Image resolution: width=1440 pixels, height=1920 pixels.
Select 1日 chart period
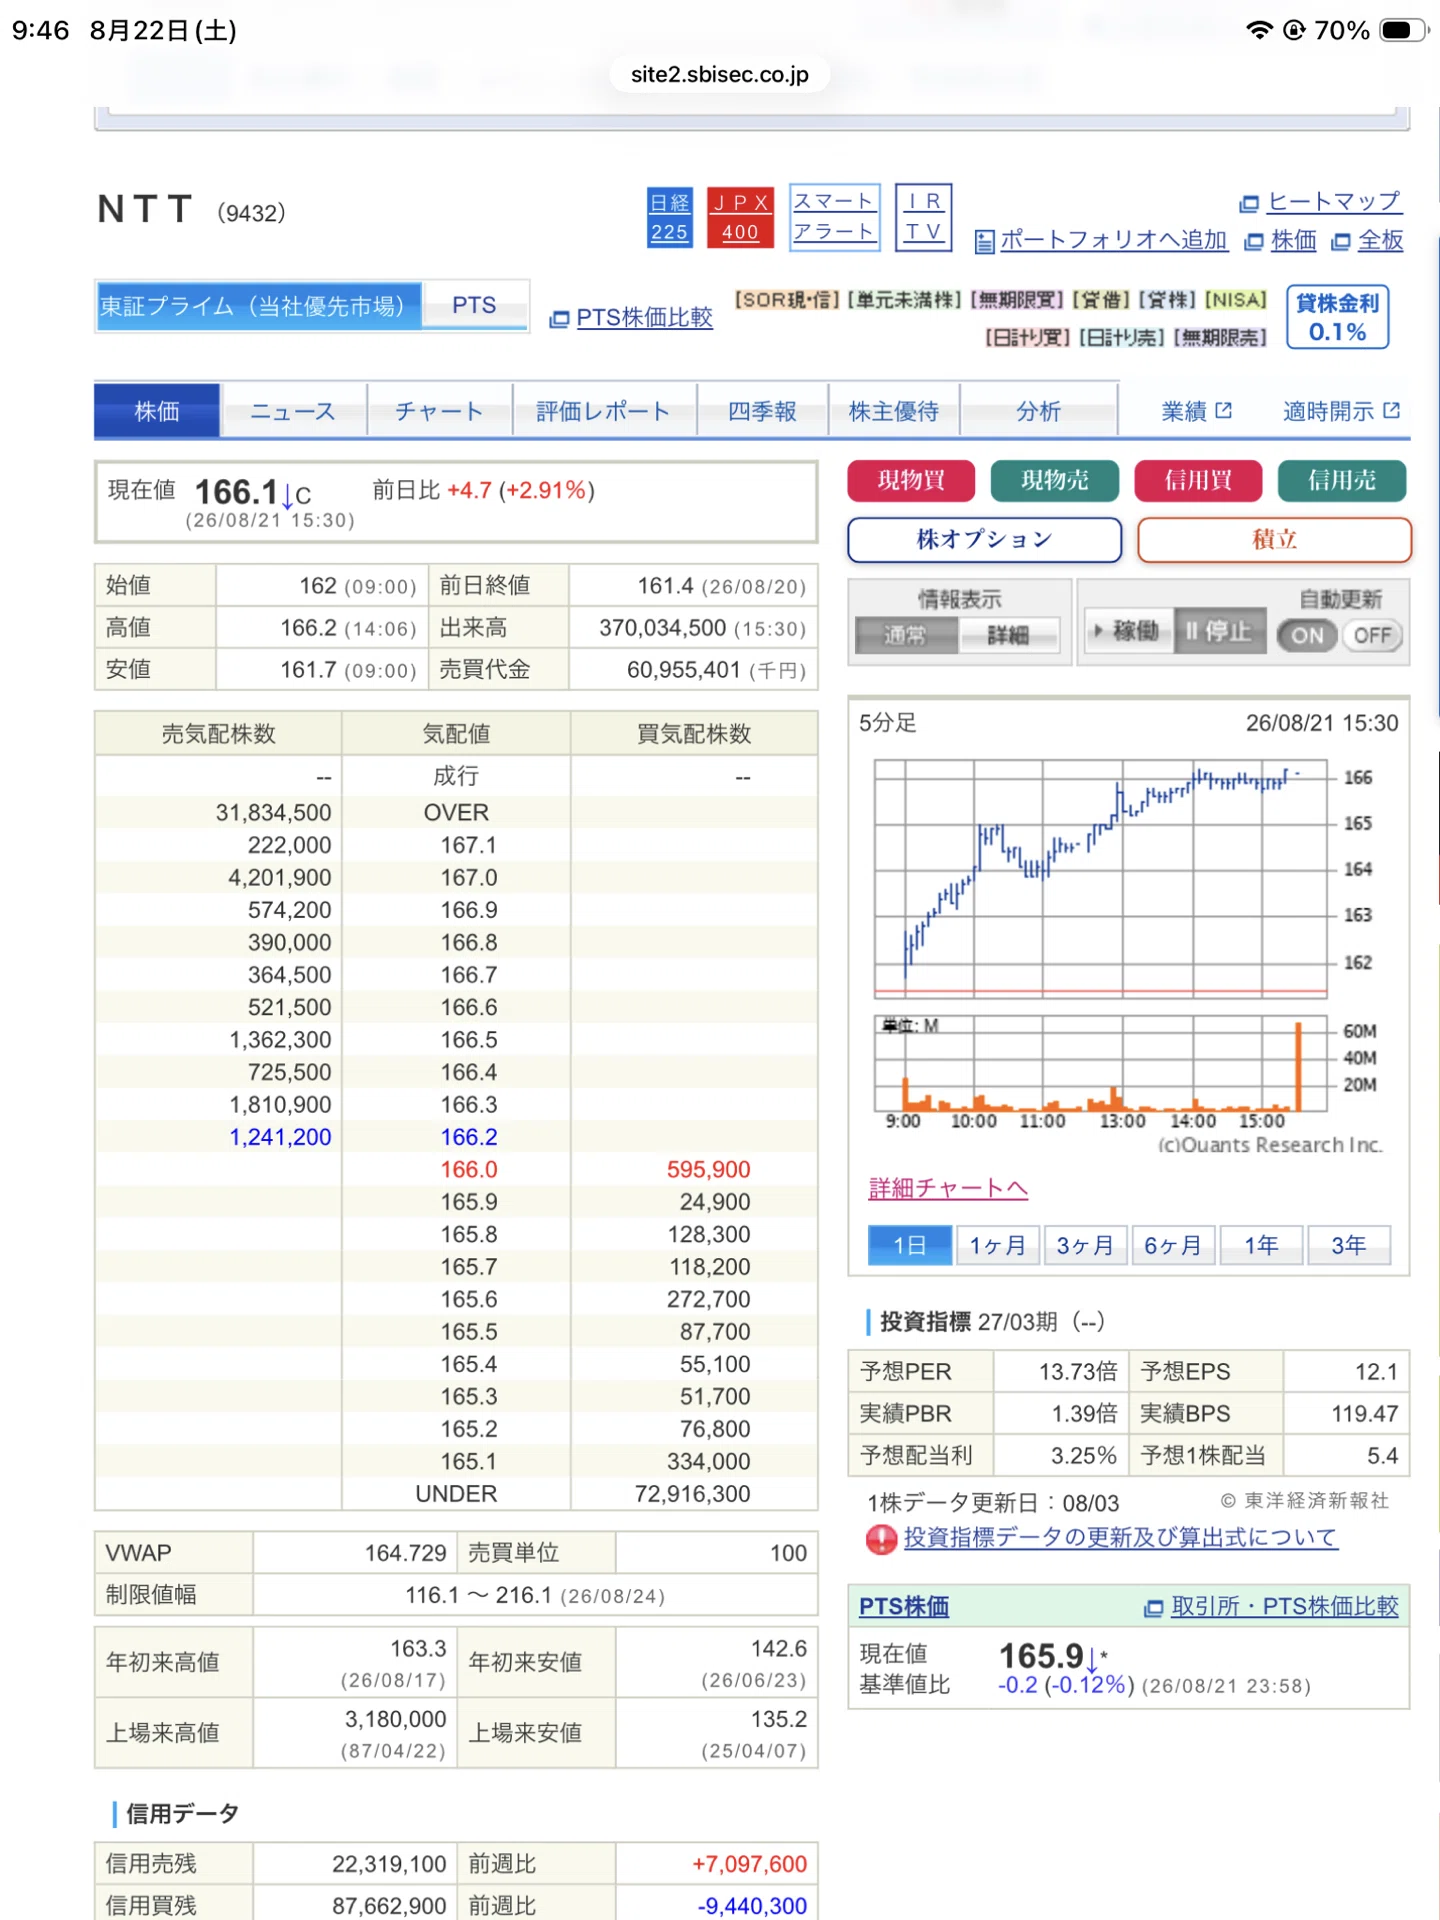(x=910, y=1246)
